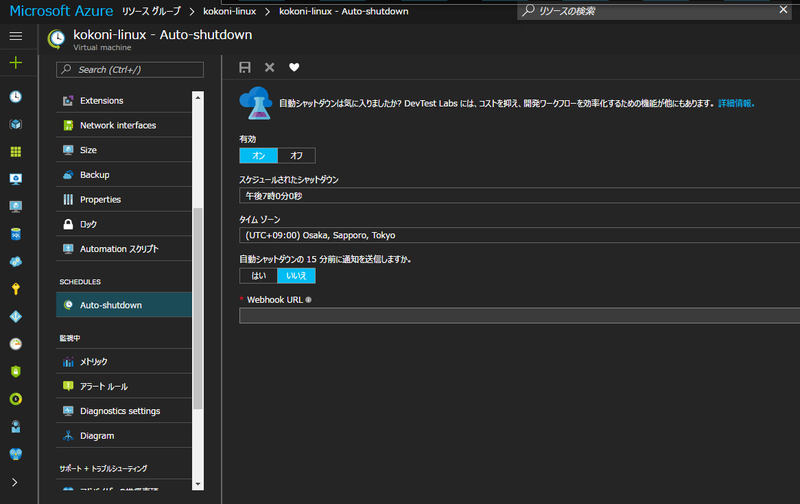Go to Microsoft Azure home link
The width and height of the screenshot is (800, 504).
(x=61, y=11)
